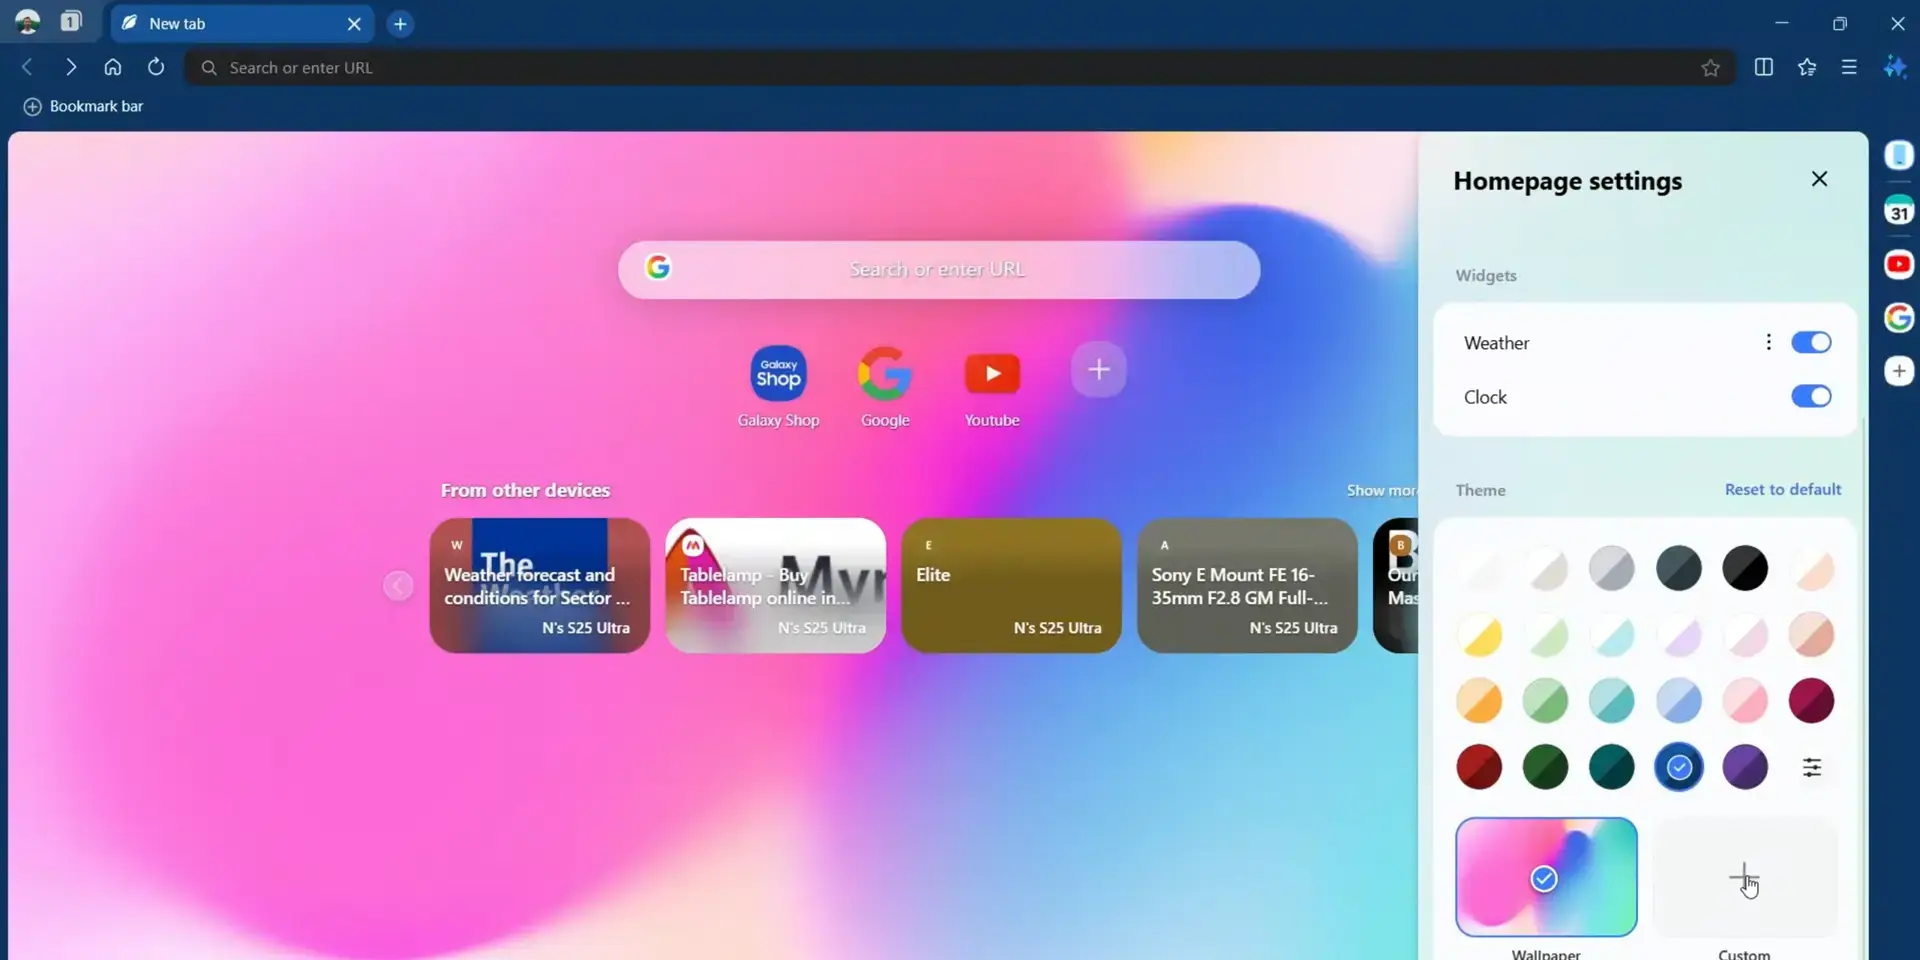
Task: Open a new browser tab
Action: coord(400,23)
